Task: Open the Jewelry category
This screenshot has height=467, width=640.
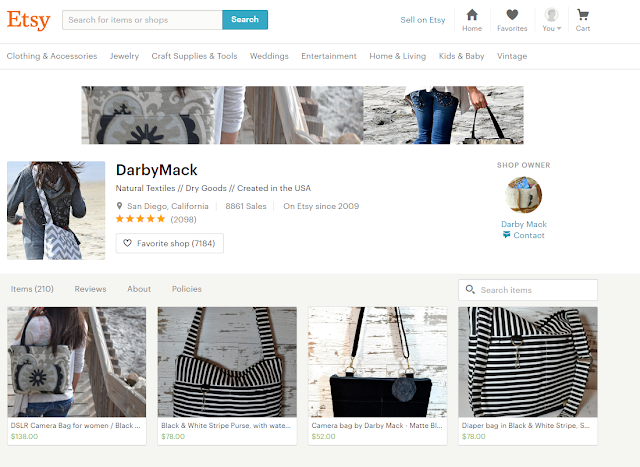Action: tap(124, 56)
